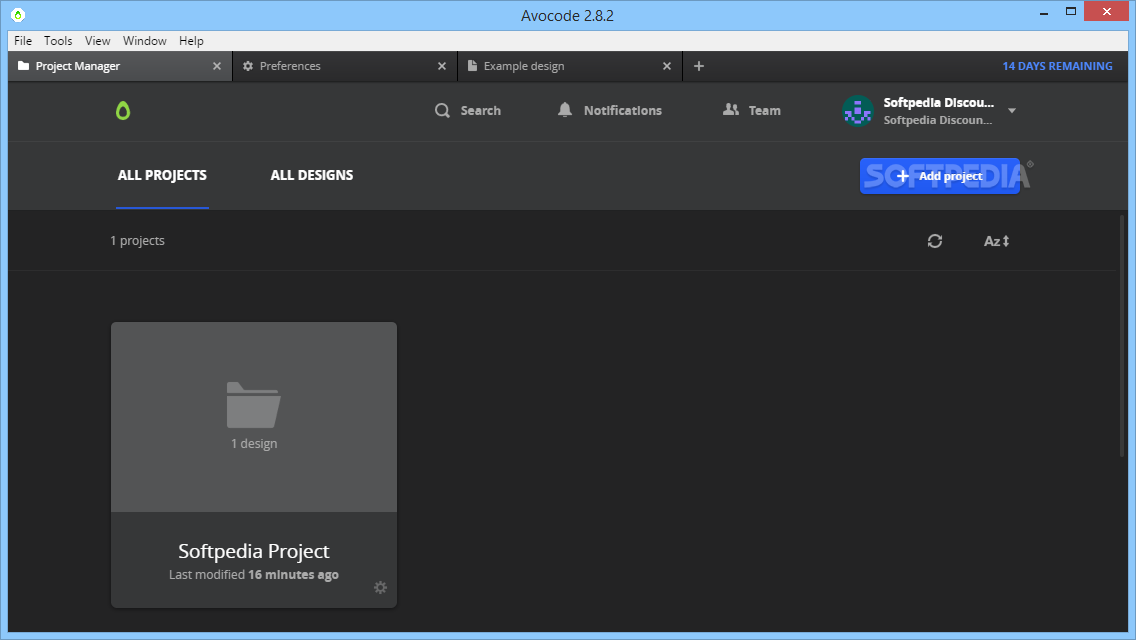Open the Softpedia Project folder thumbnail
The width and height of the screenshot is (1136, 640).
tap(254, 417)
